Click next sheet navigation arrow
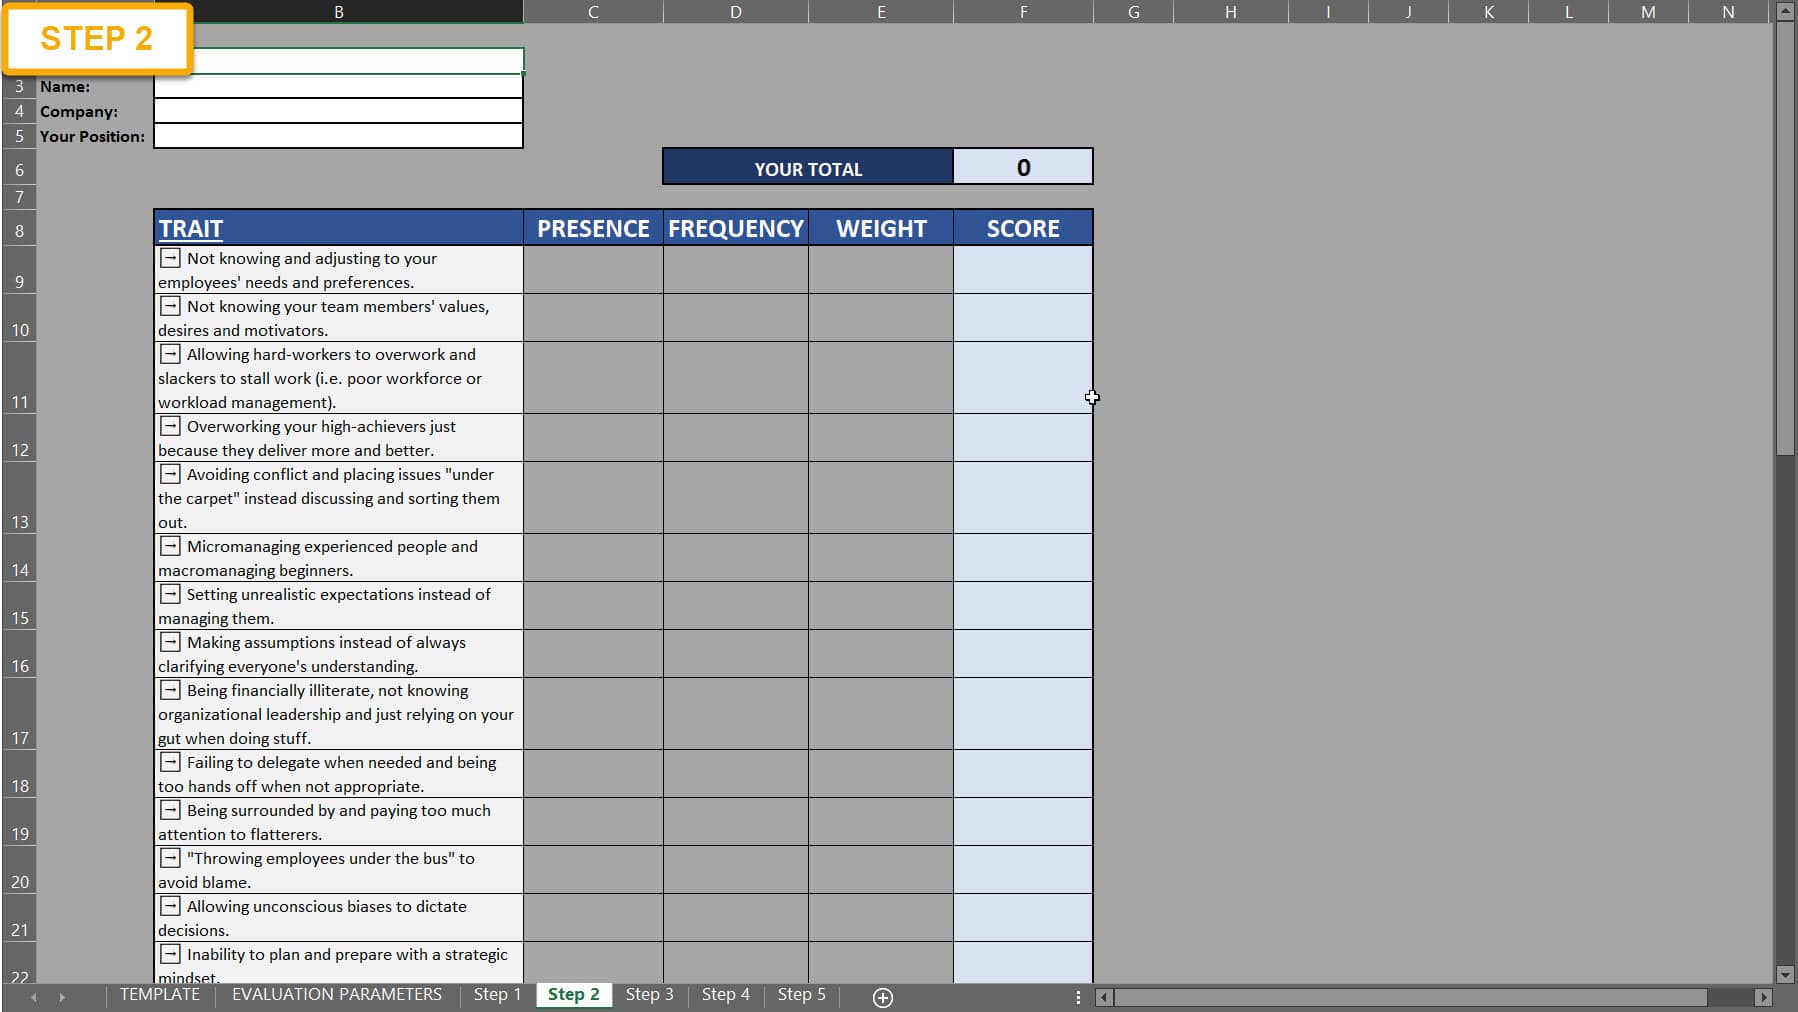Image resolution: width=1798 pixels, height=1012 pixels. point(62,997)
